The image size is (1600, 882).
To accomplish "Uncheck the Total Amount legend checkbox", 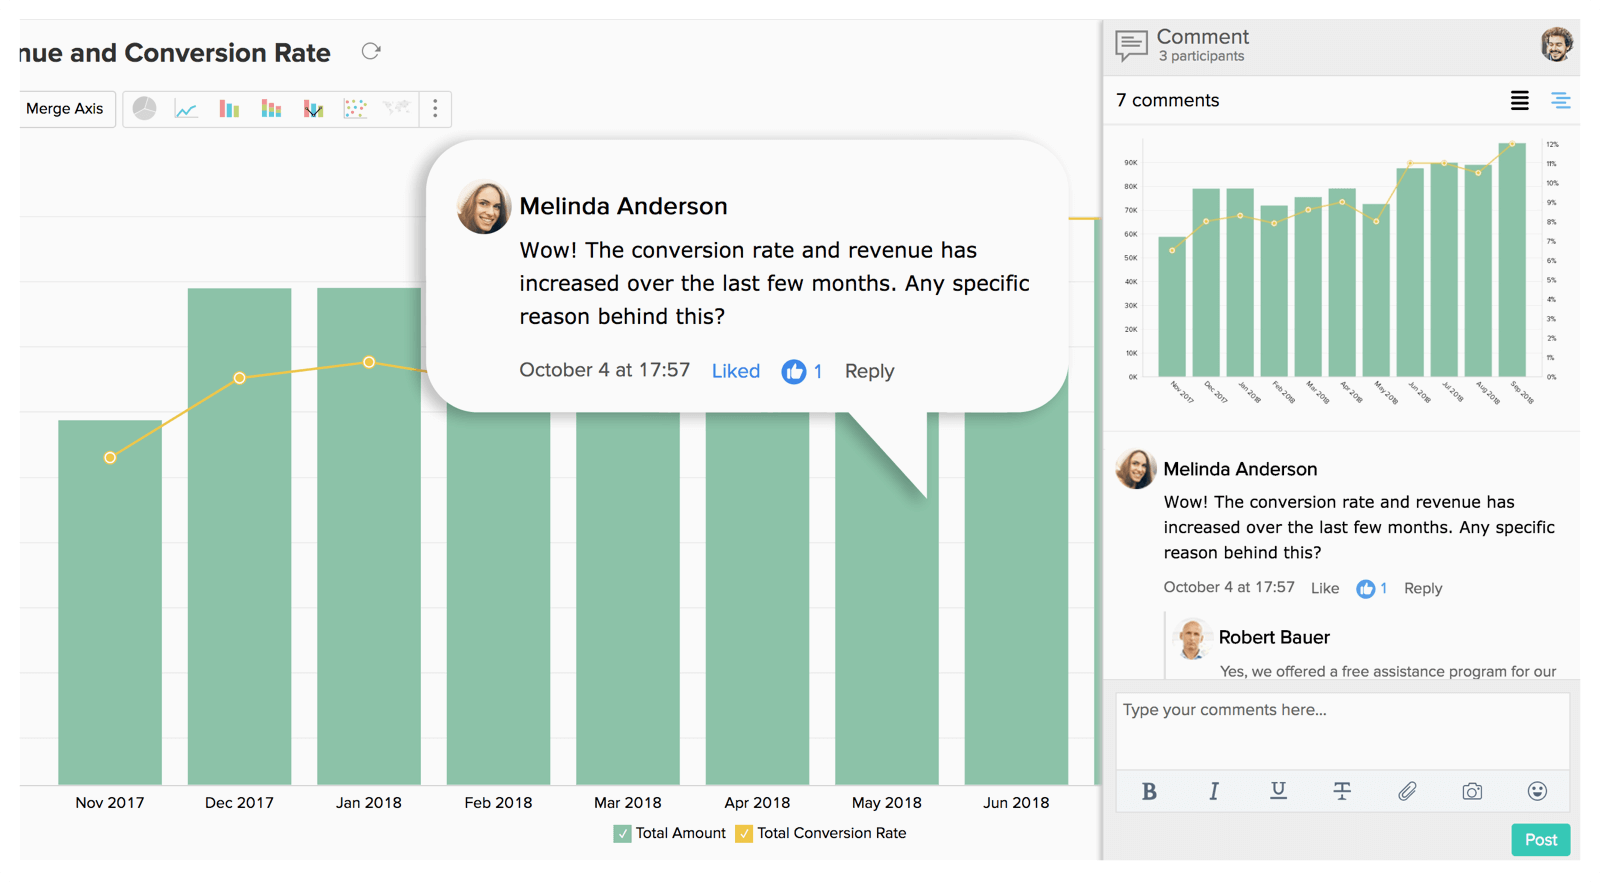I will click(x=622, y=834).
